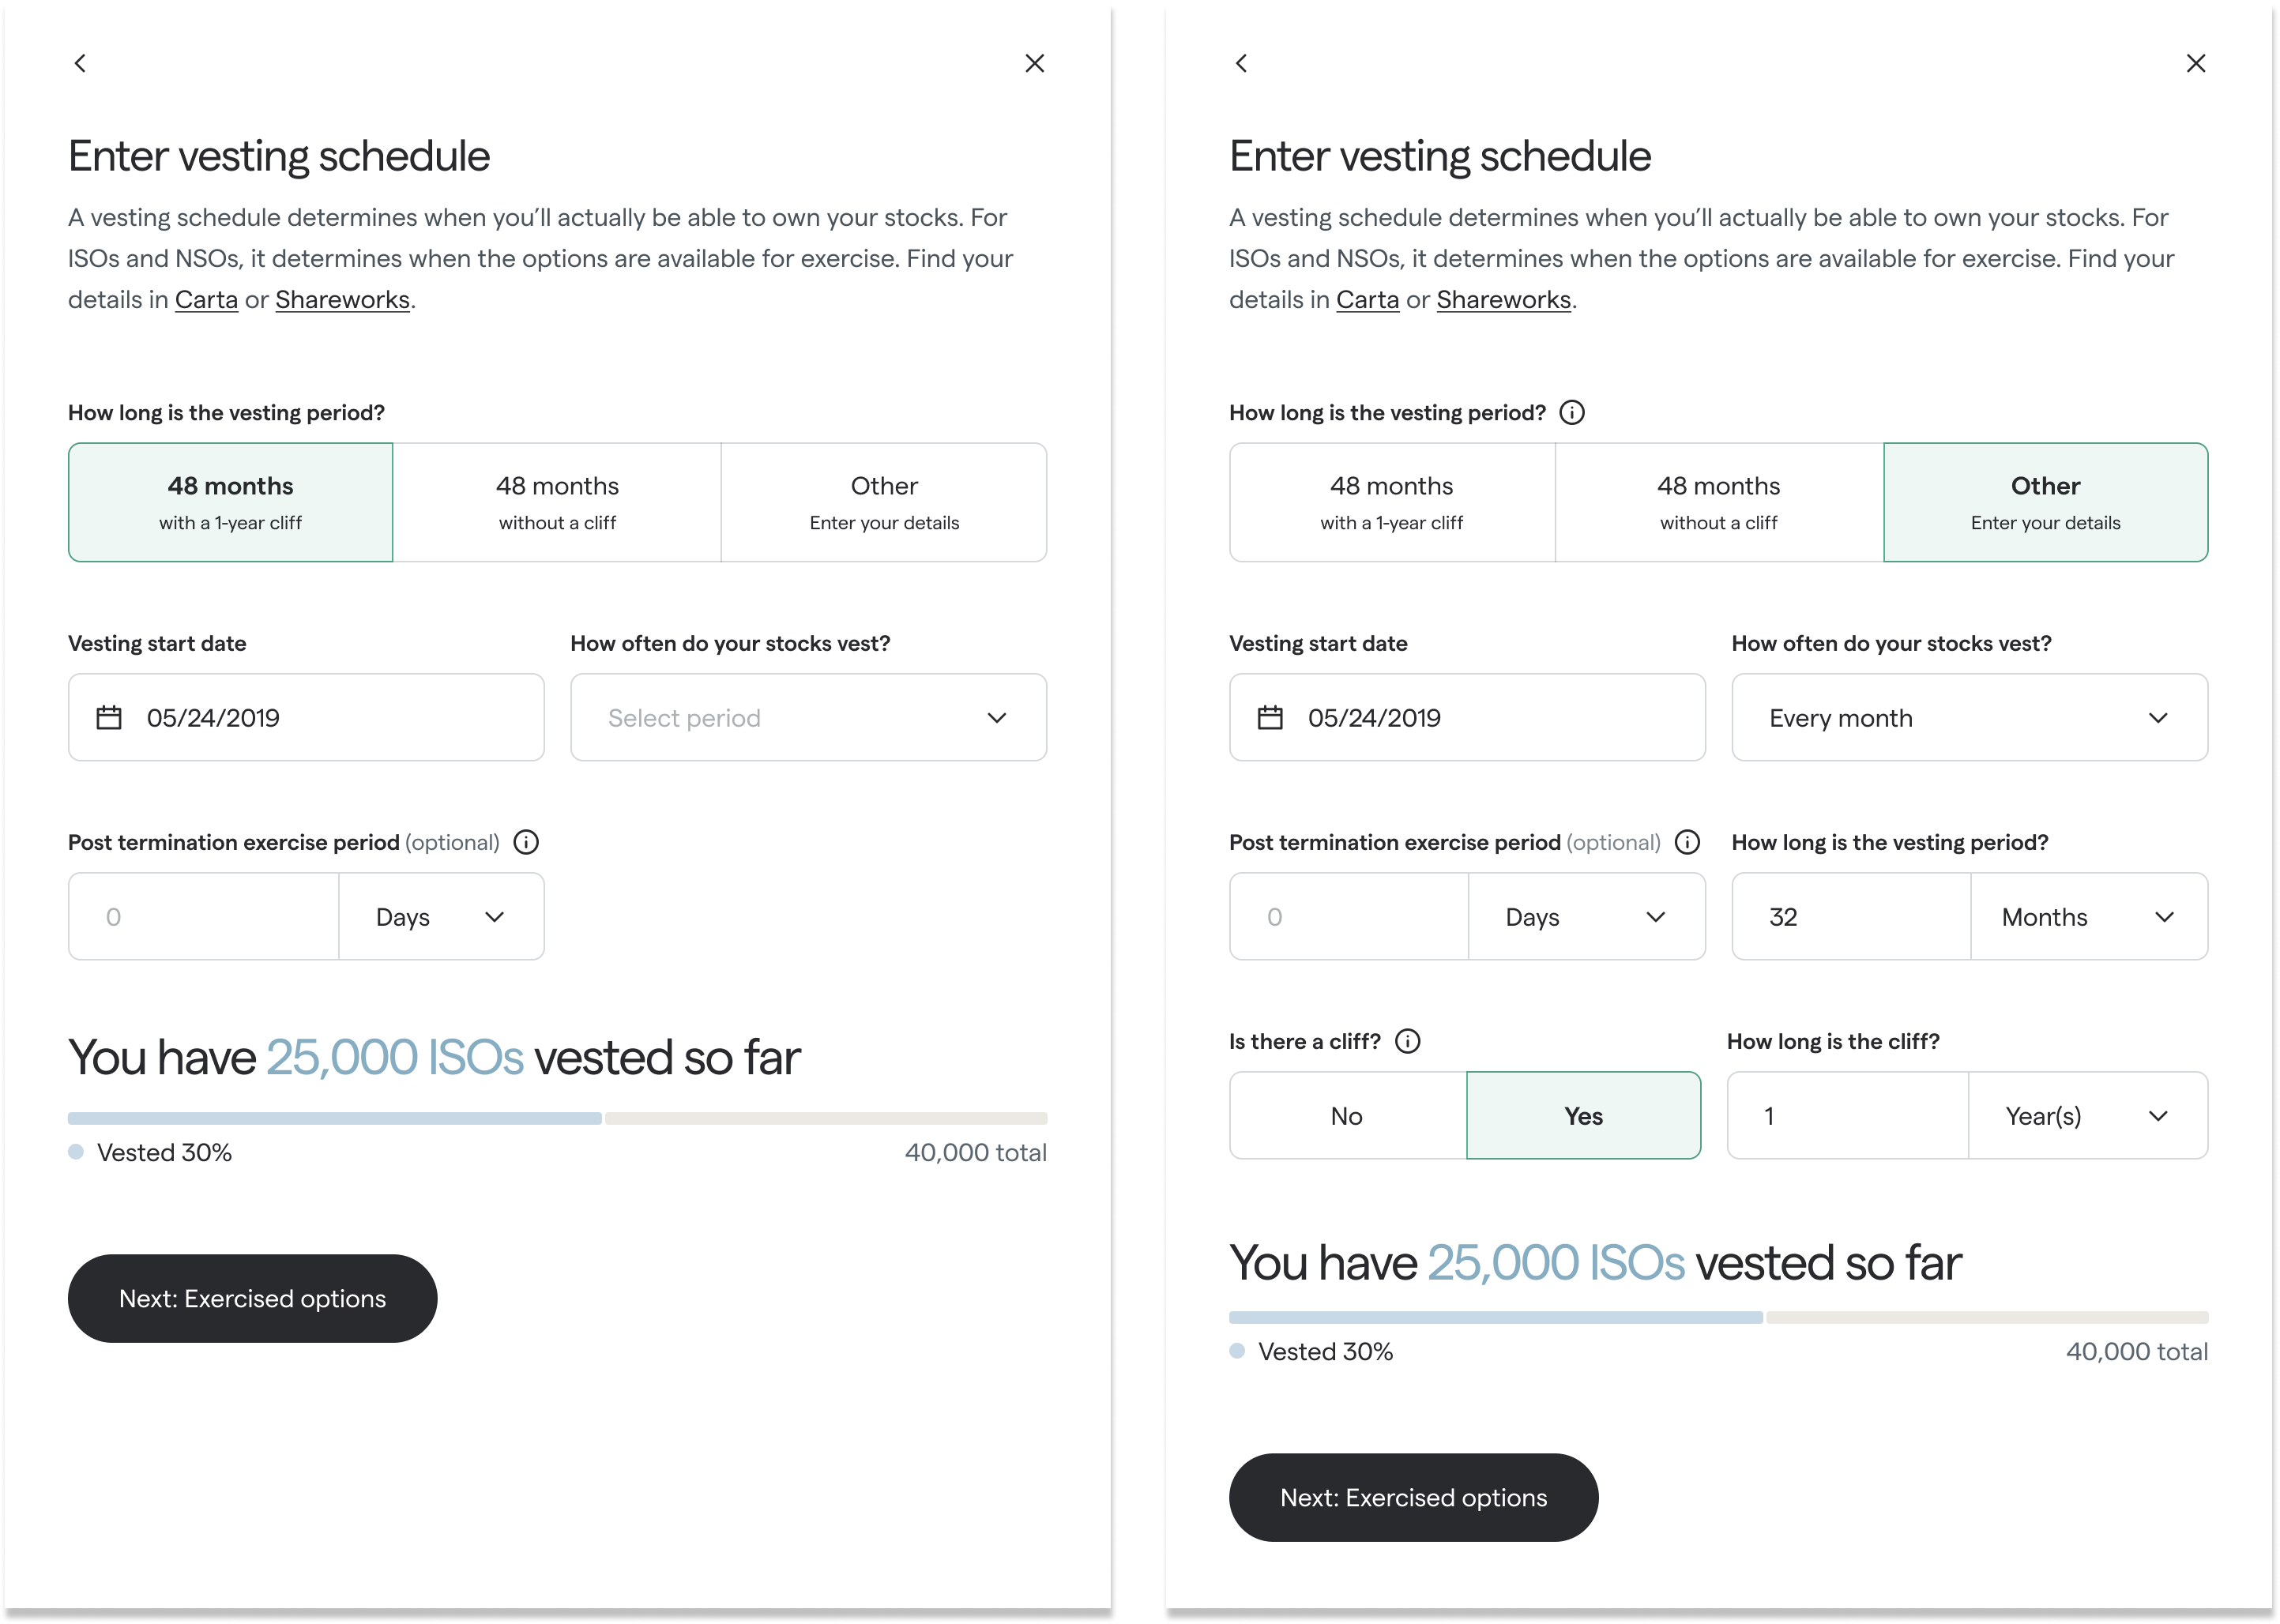2280x1624 pixels.
Task: Click the back arrow in the left panel
Action: [81, 63]
